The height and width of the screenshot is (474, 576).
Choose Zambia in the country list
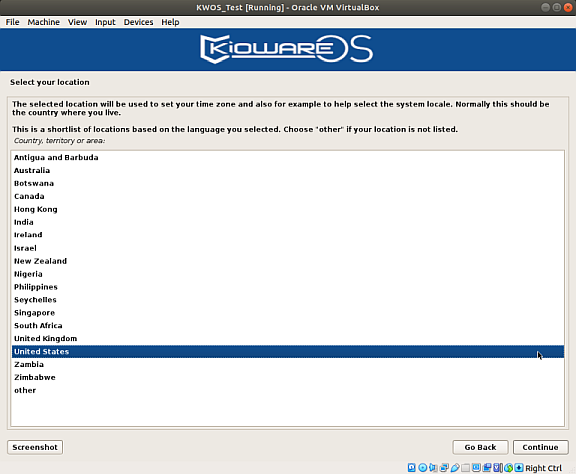(x=288, y=364)
